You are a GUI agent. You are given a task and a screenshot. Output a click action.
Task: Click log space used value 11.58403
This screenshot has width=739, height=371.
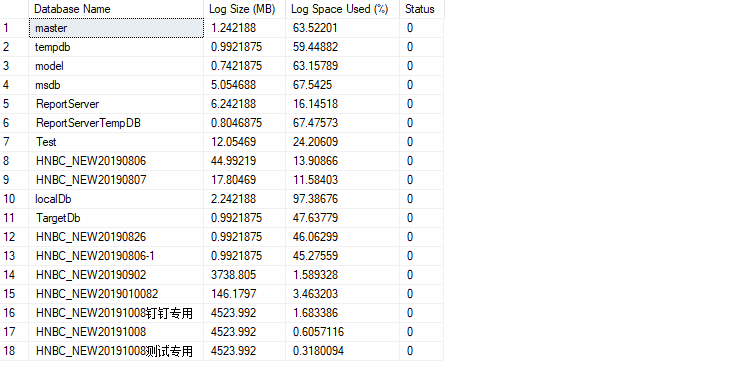click(315, 180)
